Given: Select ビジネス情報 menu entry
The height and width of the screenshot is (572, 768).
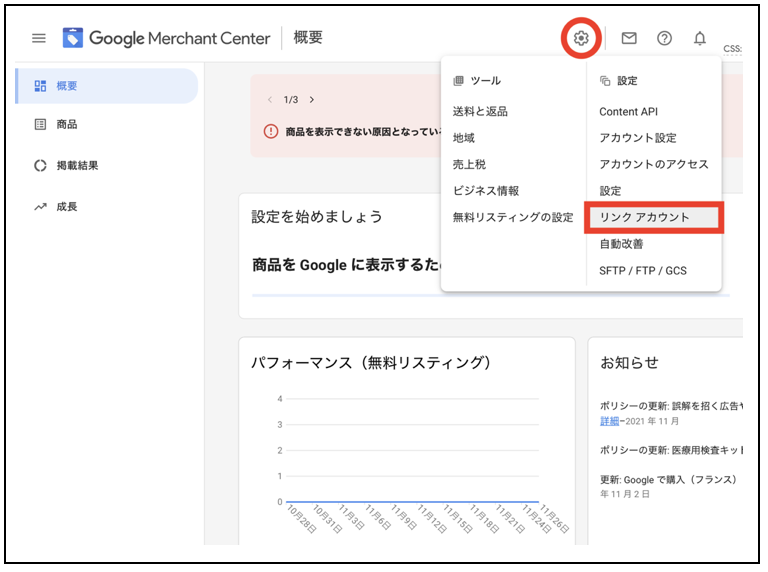Looking at the screenshot, I should (x=485, y=190).
